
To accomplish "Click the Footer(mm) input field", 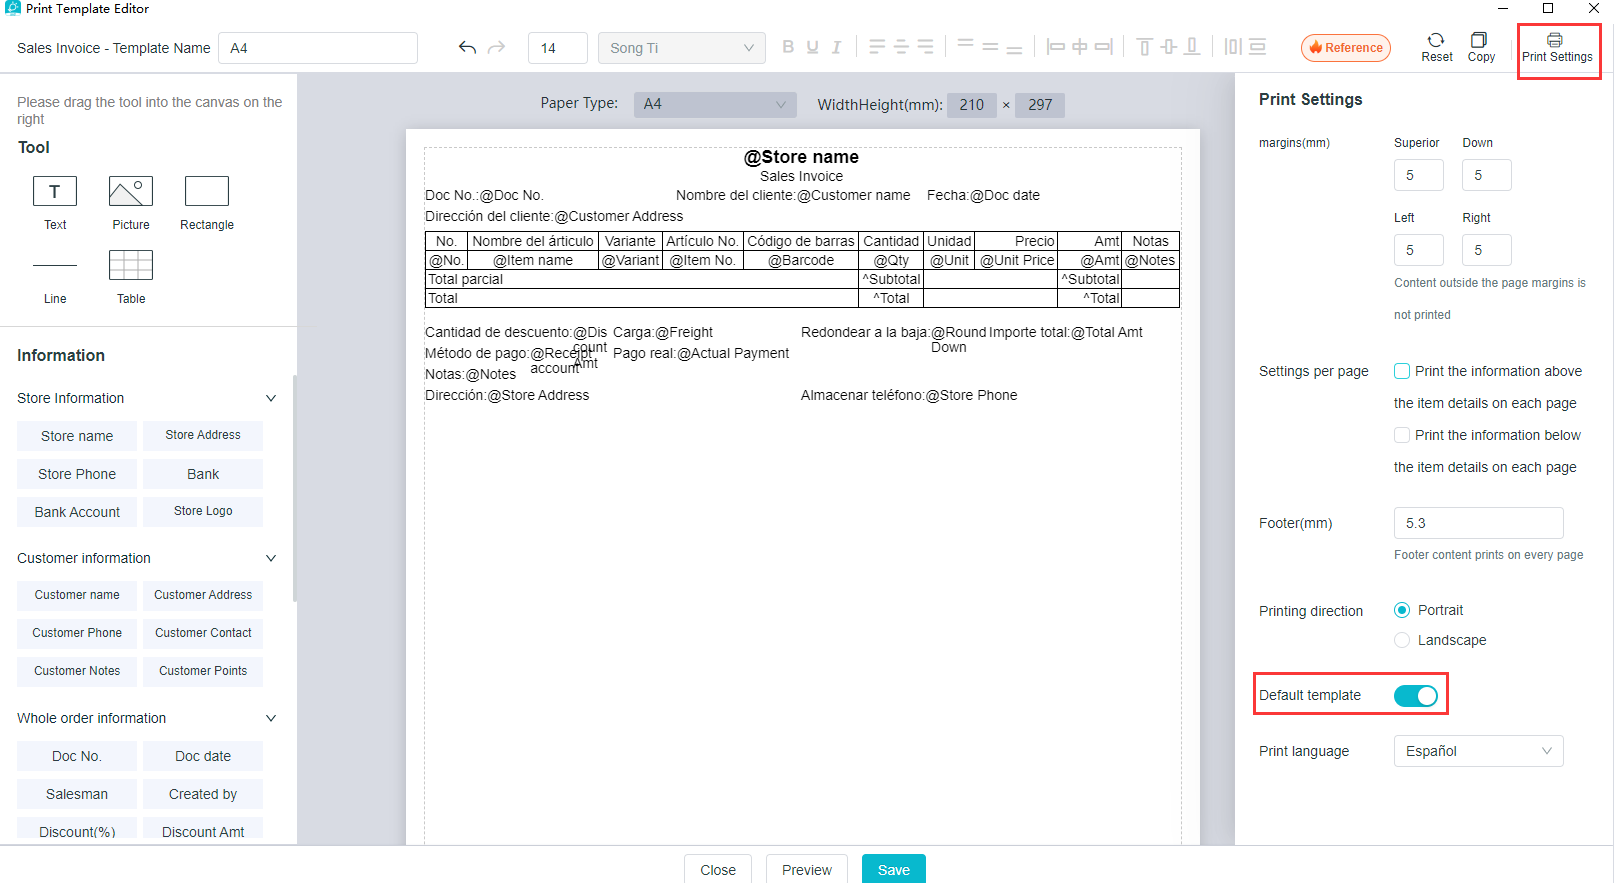I will coord(1478,523).
